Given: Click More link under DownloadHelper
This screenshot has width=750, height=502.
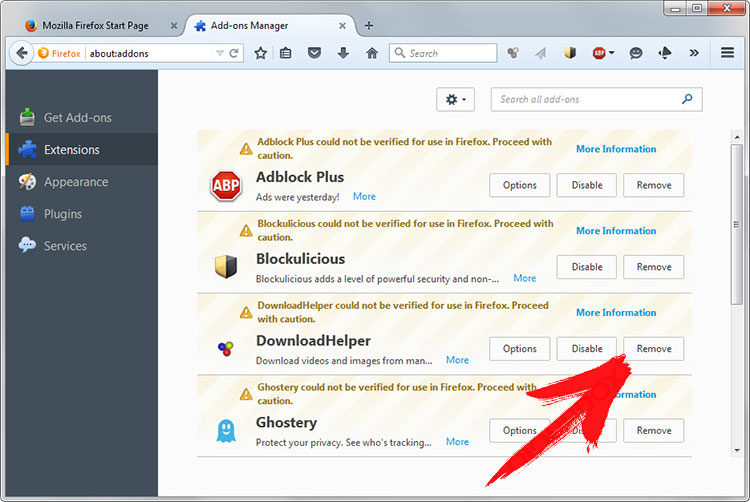Looking at the screenshot, I should point(457,360).
